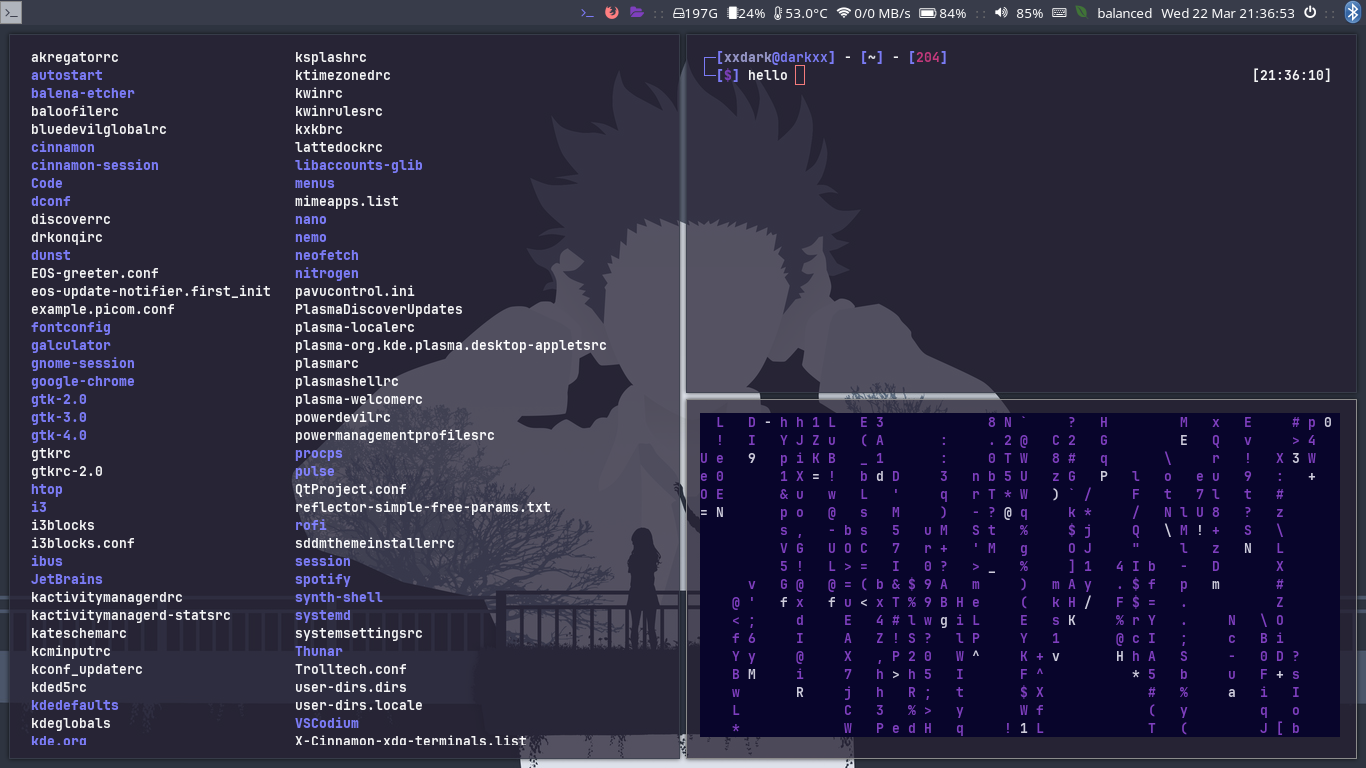
Task: Click the 'Code' directory entry
Action: (47, 183)
